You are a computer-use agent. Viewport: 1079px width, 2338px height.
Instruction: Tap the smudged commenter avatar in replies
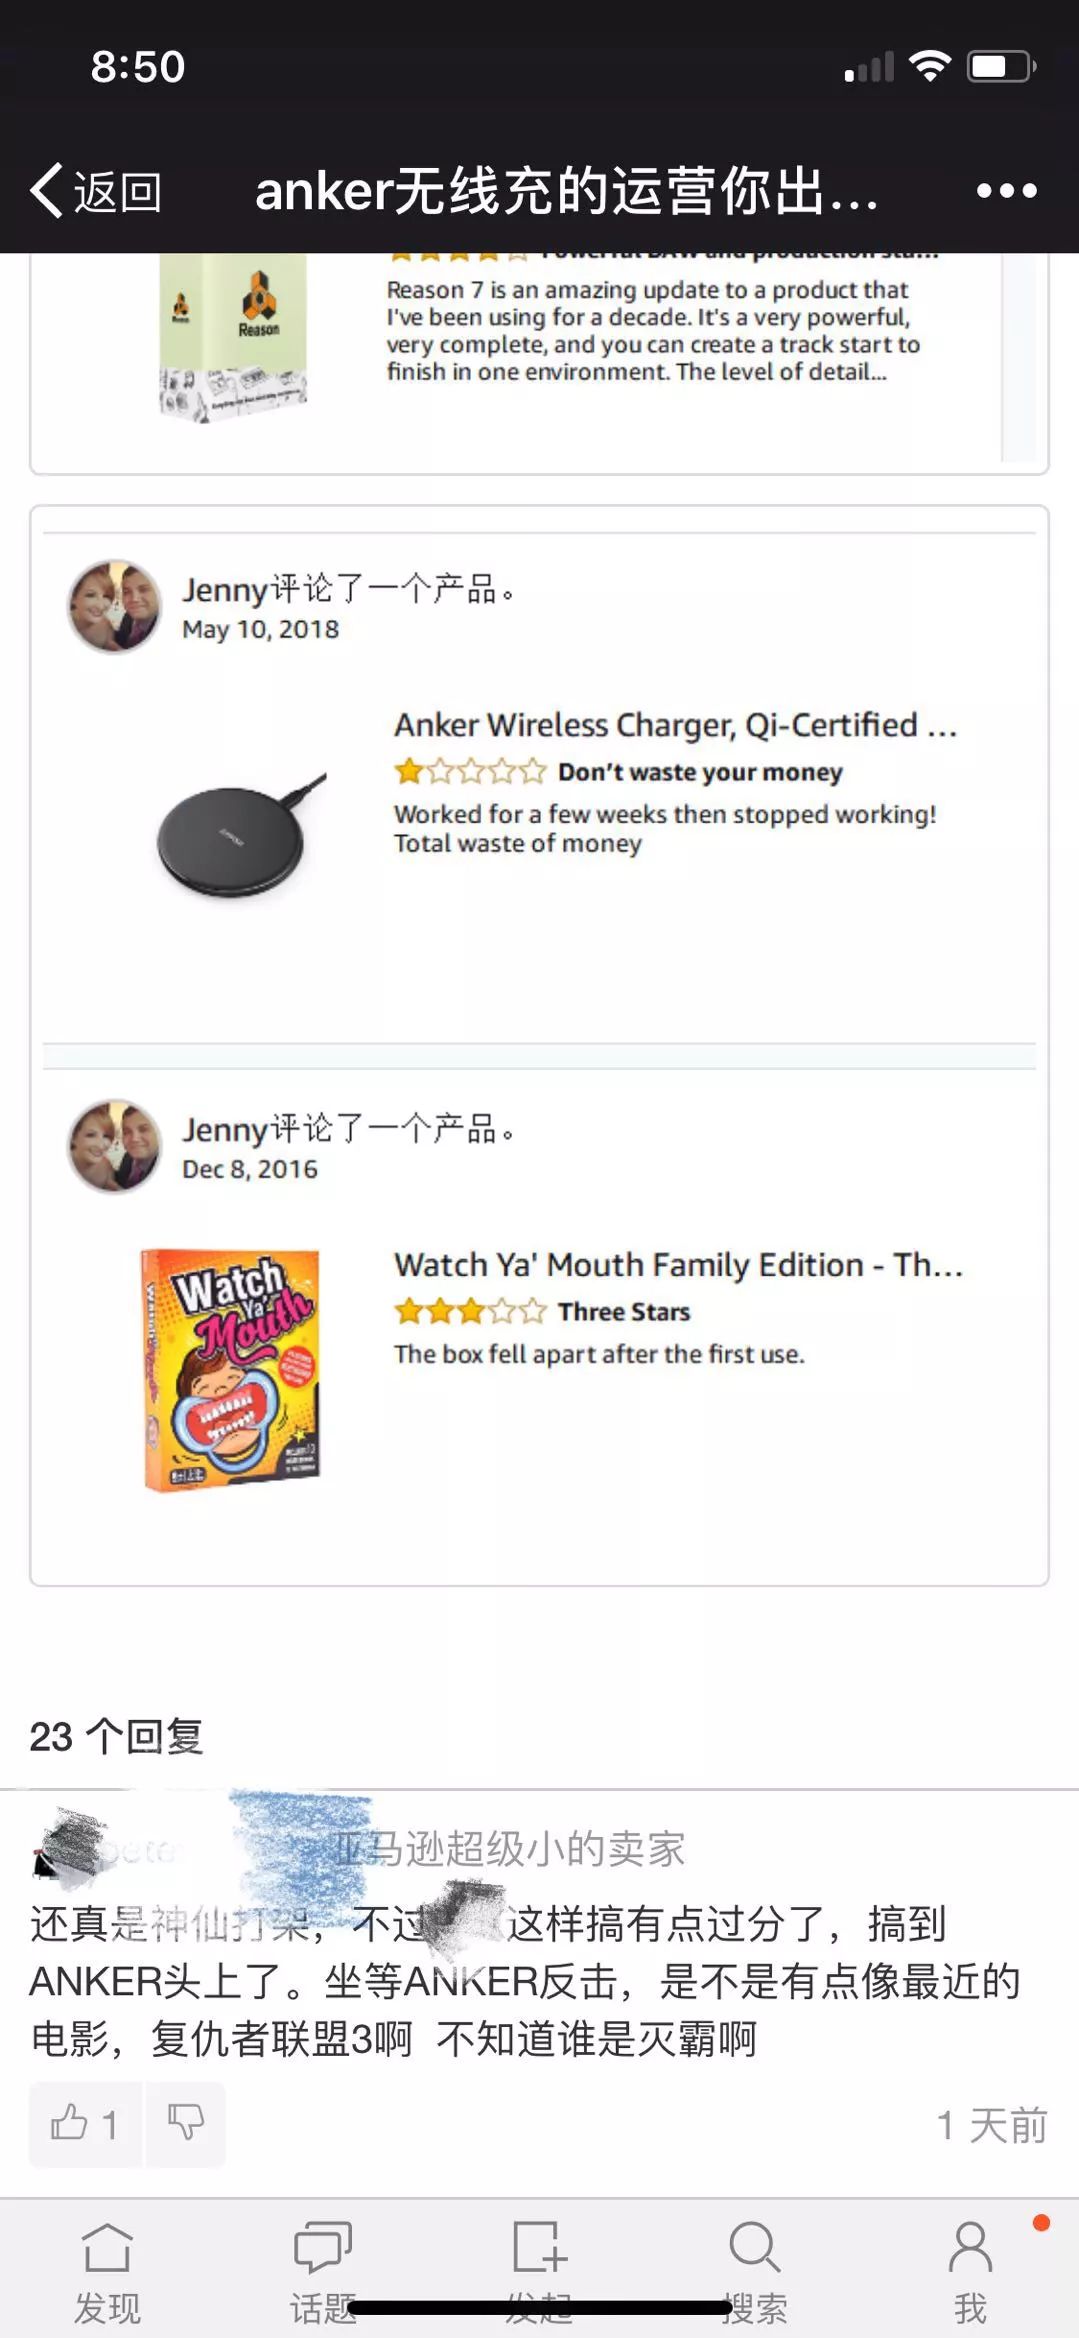tap(68, 1848)
